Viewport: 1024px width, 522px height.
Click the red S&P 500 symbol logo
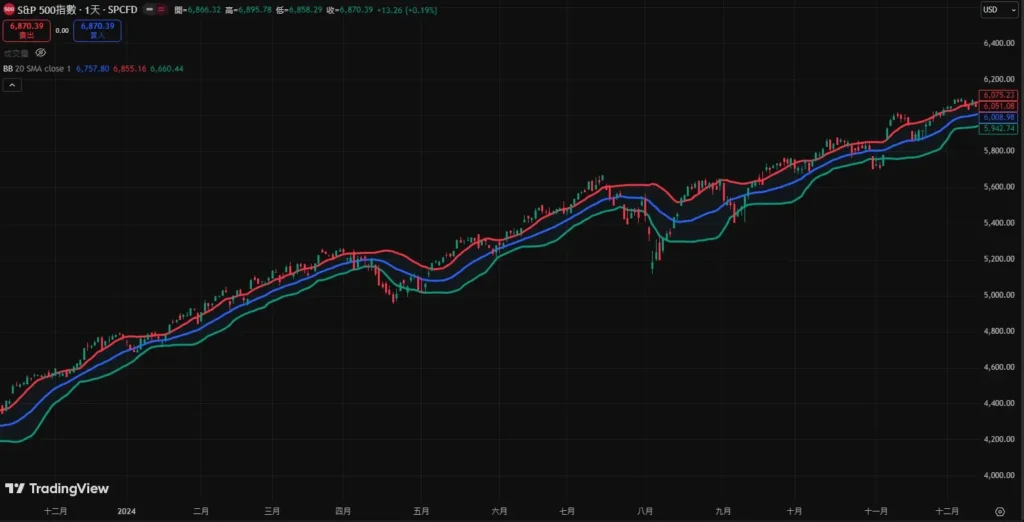(9, 8)
